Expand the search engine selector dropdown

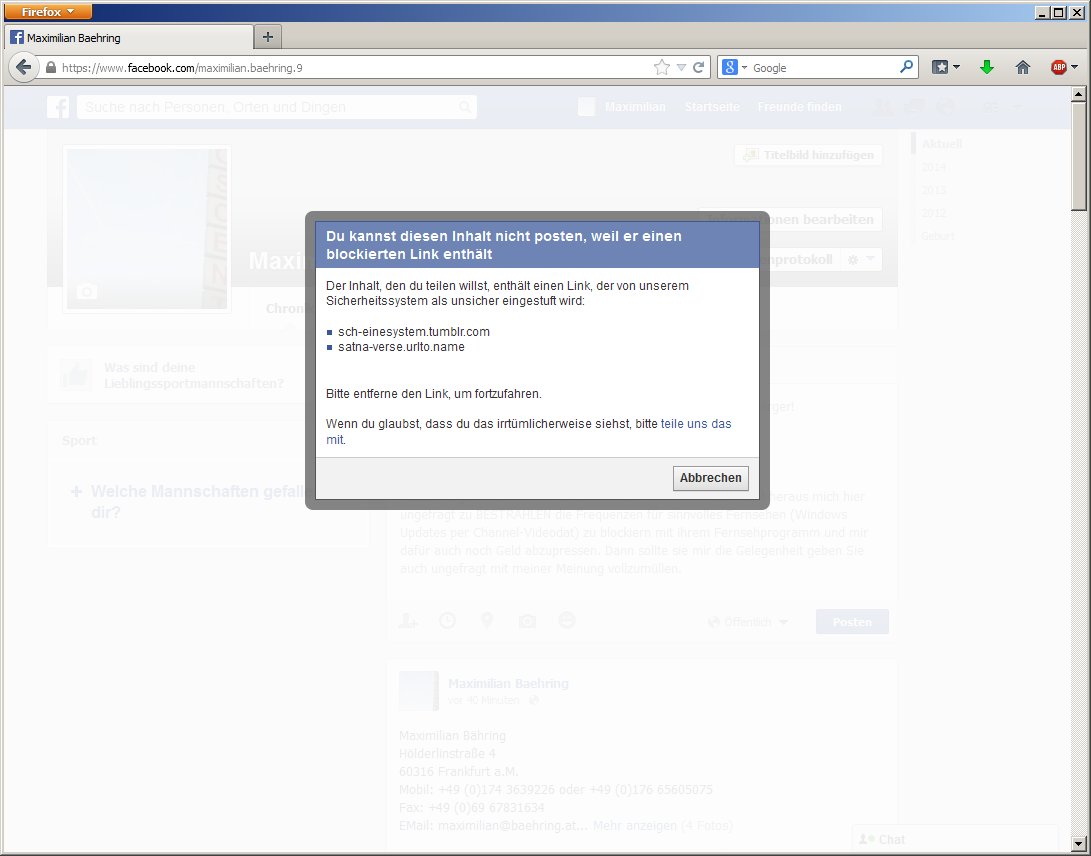tap(735, 67)
